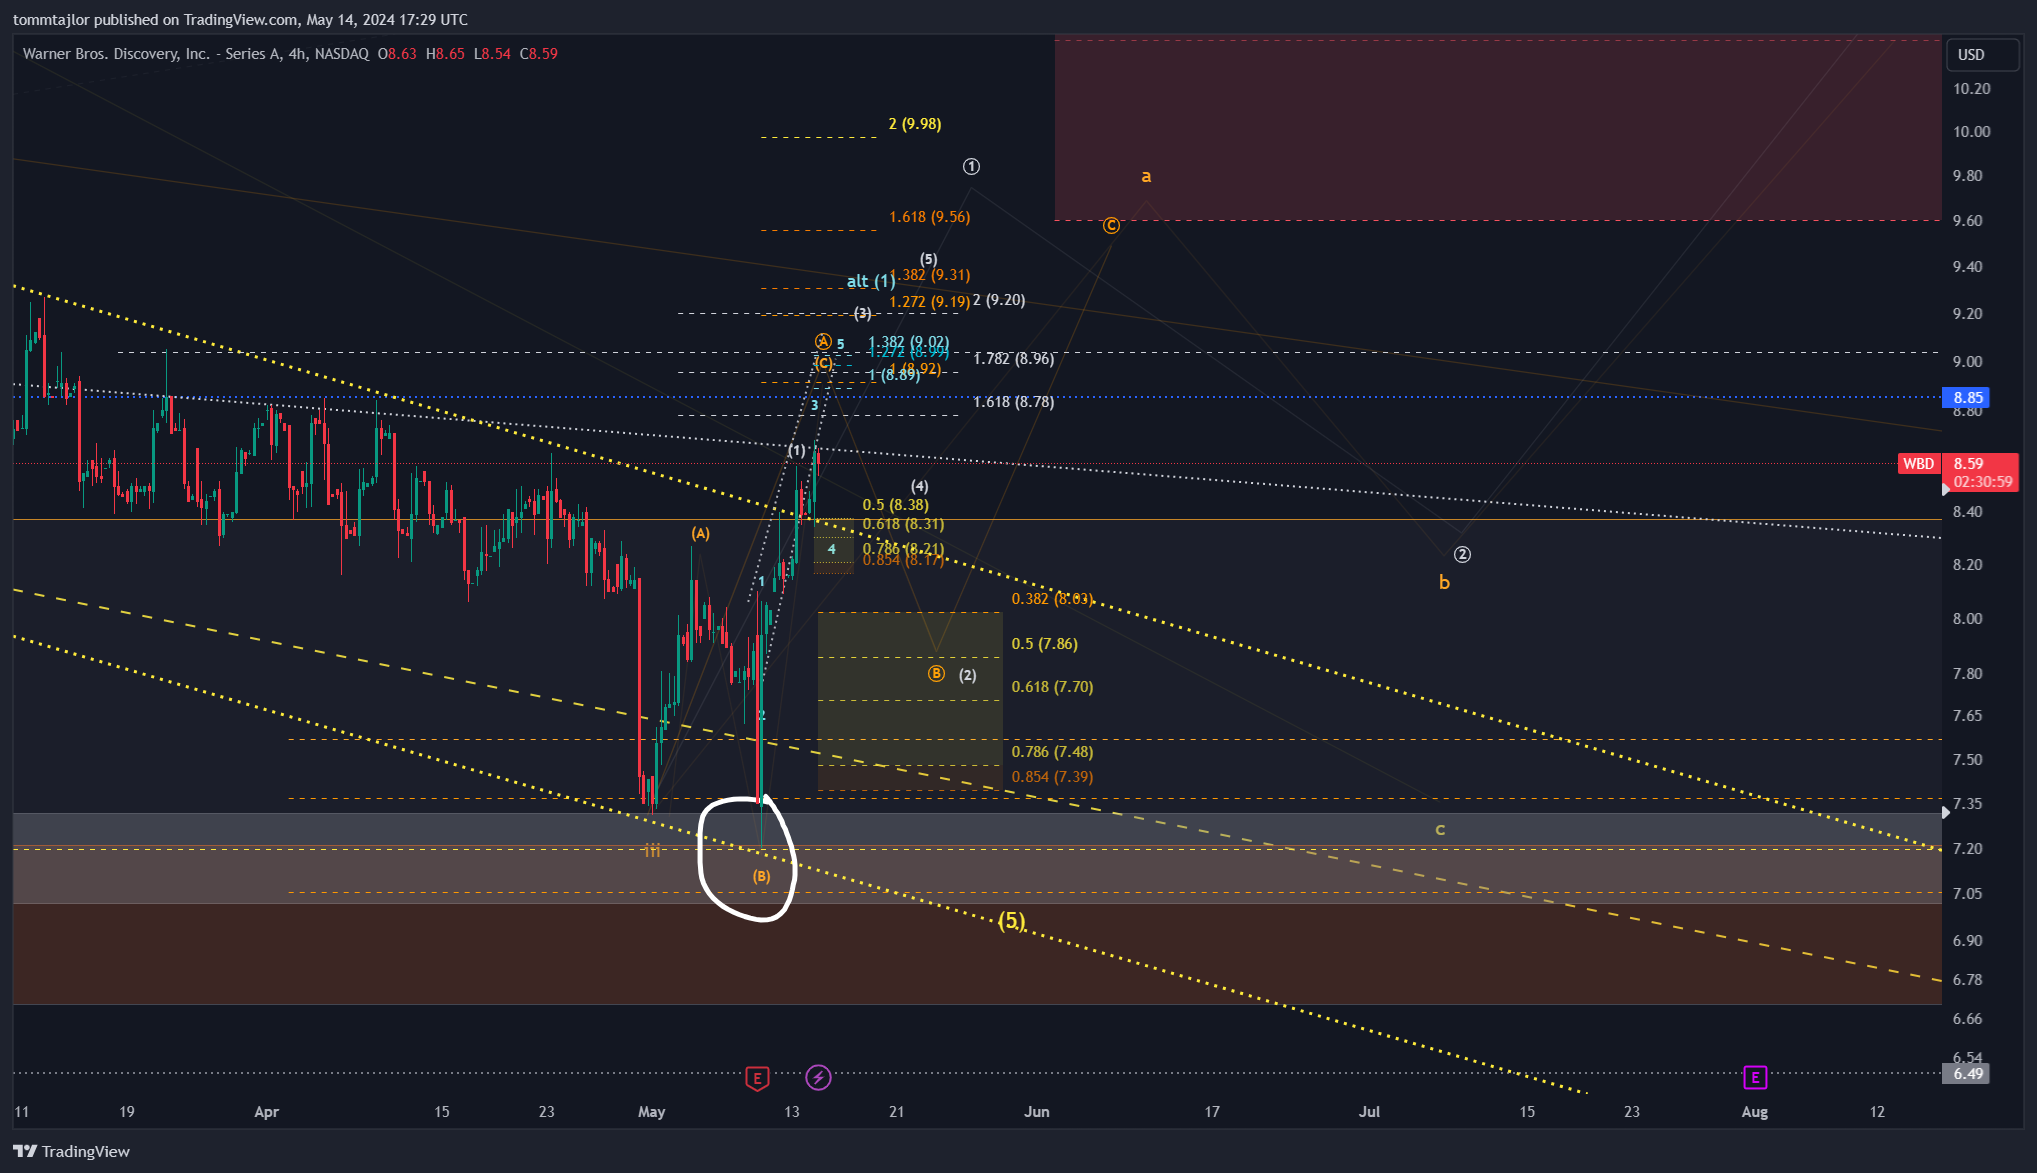Click the circled 2 wave label
The width and height of the screenshot is (2037, 1173).
pos(1462,554)
